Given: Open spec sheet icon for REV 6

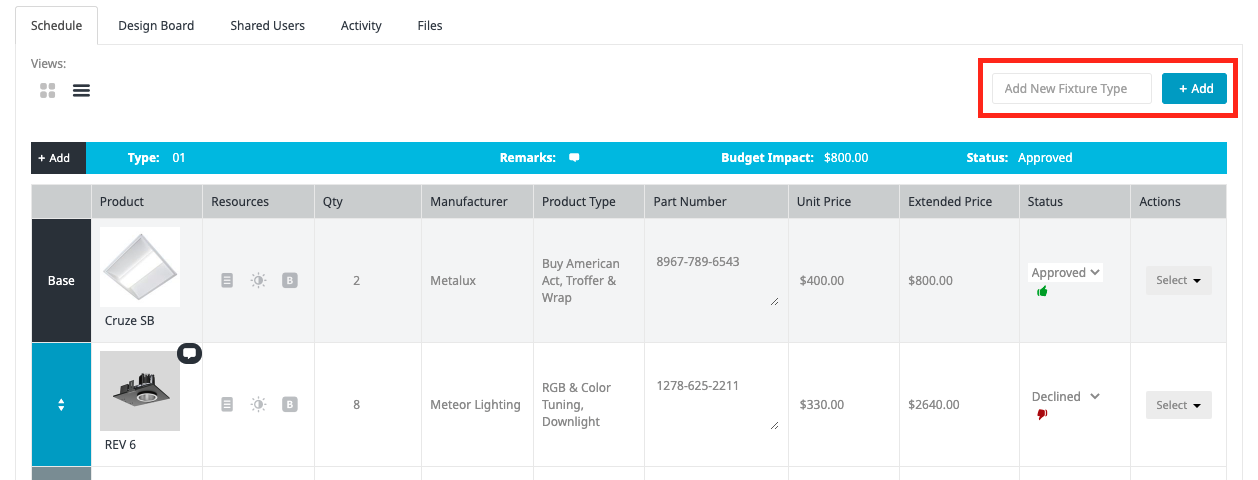Looking at the screenshot, I should [x=227, y=405].
